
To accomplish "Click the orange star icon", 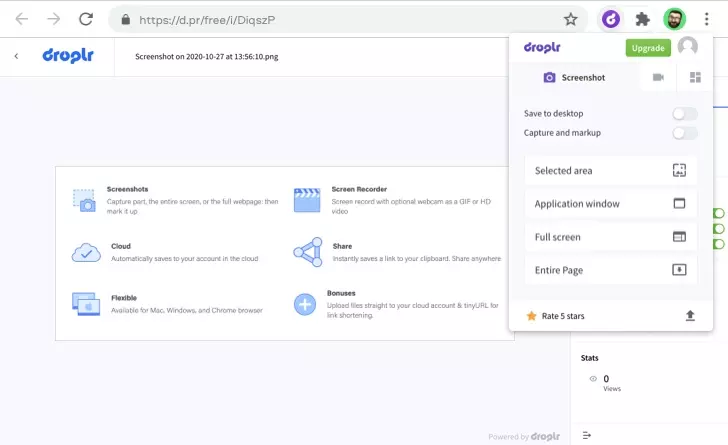I will click(x=531, y=316).
